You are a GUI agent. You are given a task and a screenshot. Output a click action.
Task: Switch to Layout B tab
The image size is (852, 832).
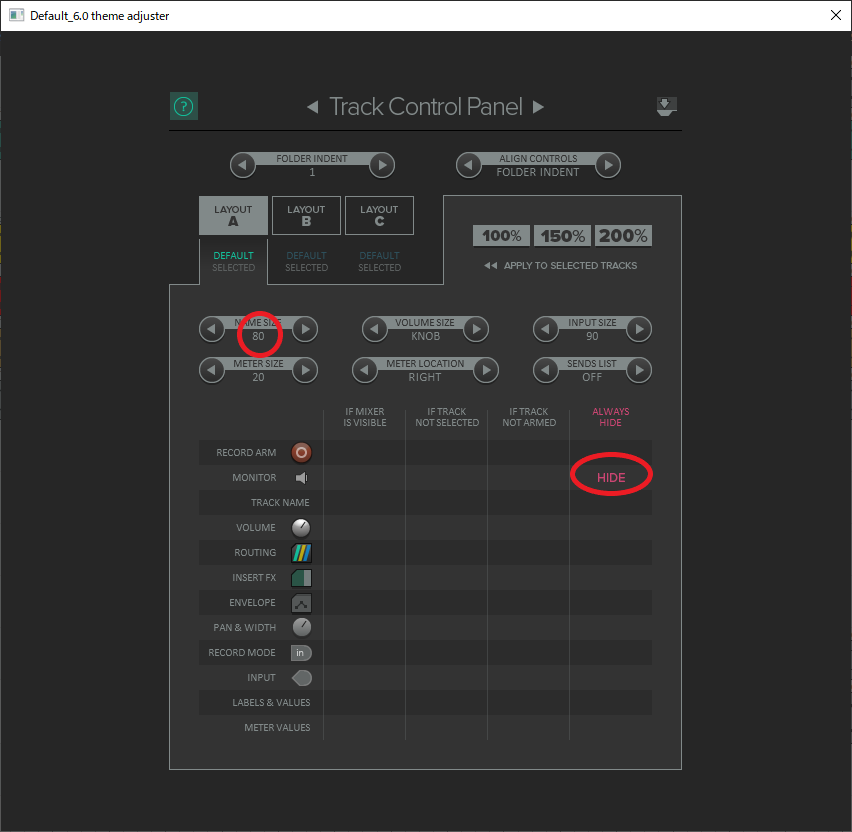(306, 215)
